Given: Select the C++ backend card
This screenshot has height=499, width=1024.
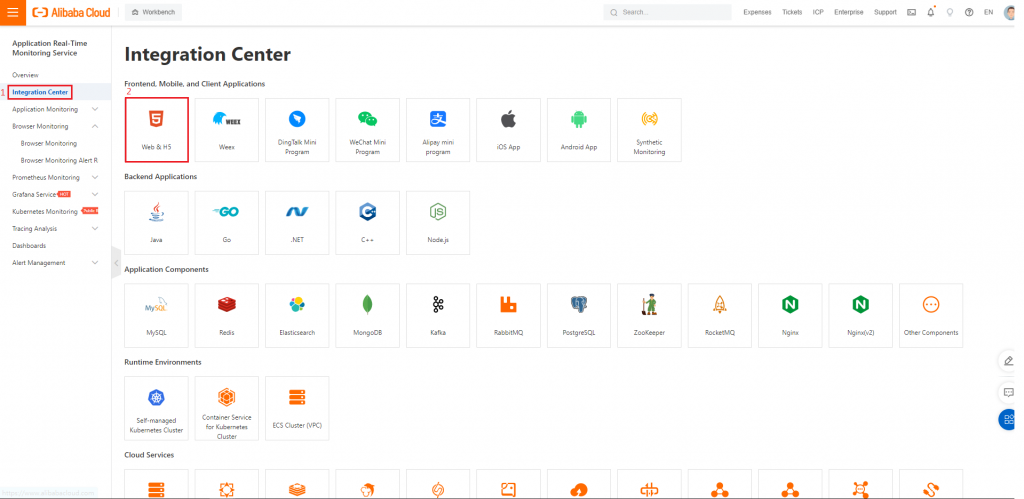Looking at the screenshot, I should point(368,223).
